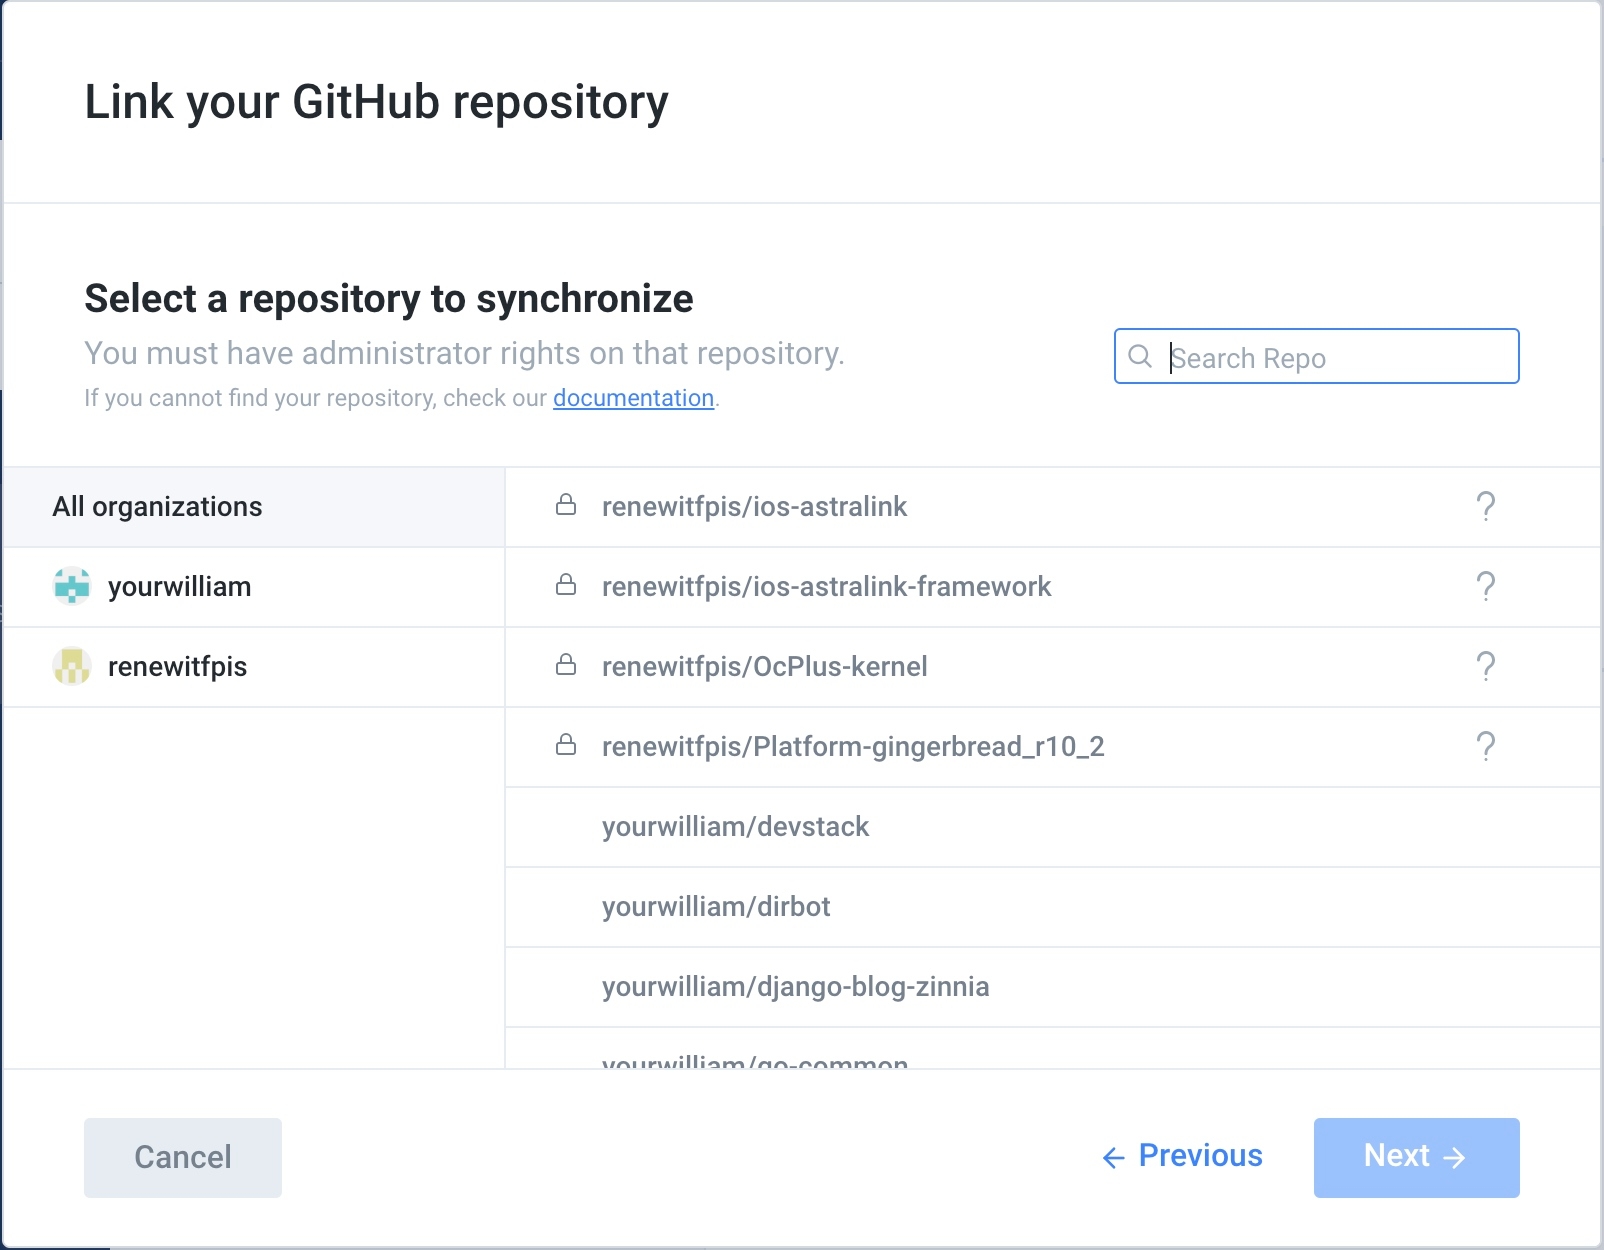The image size is (1604, 1250).
Task: Click the search magnifier icon
Action: coord(1140,357)
